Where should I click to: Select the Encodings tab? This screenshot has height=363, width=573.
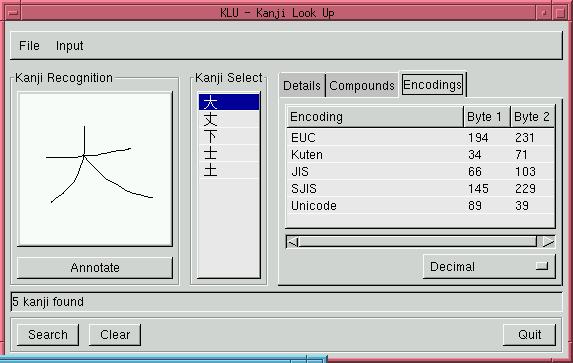point(432,84)
